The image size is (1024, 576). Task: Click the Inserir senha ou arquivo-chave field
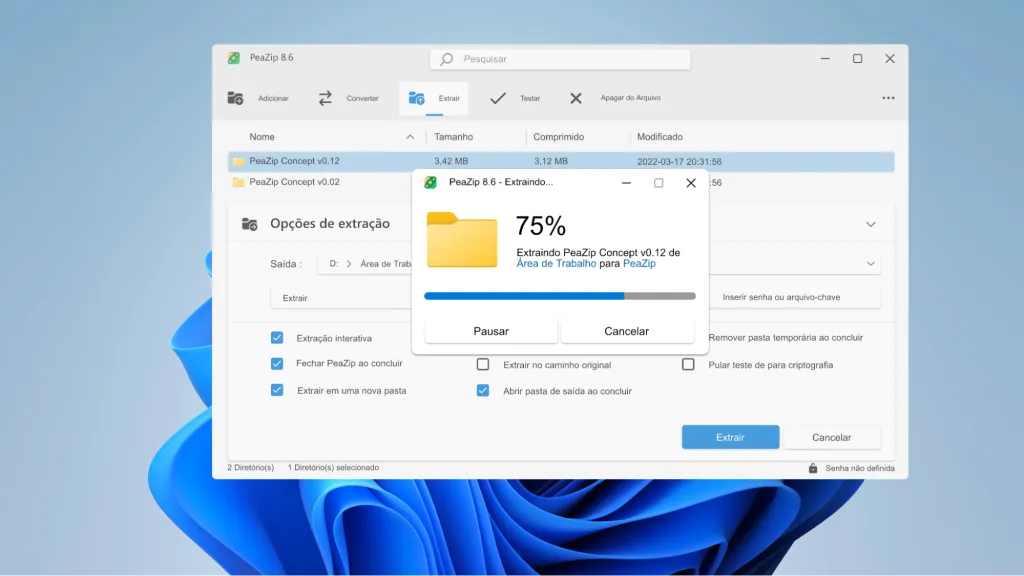[794, 297]
